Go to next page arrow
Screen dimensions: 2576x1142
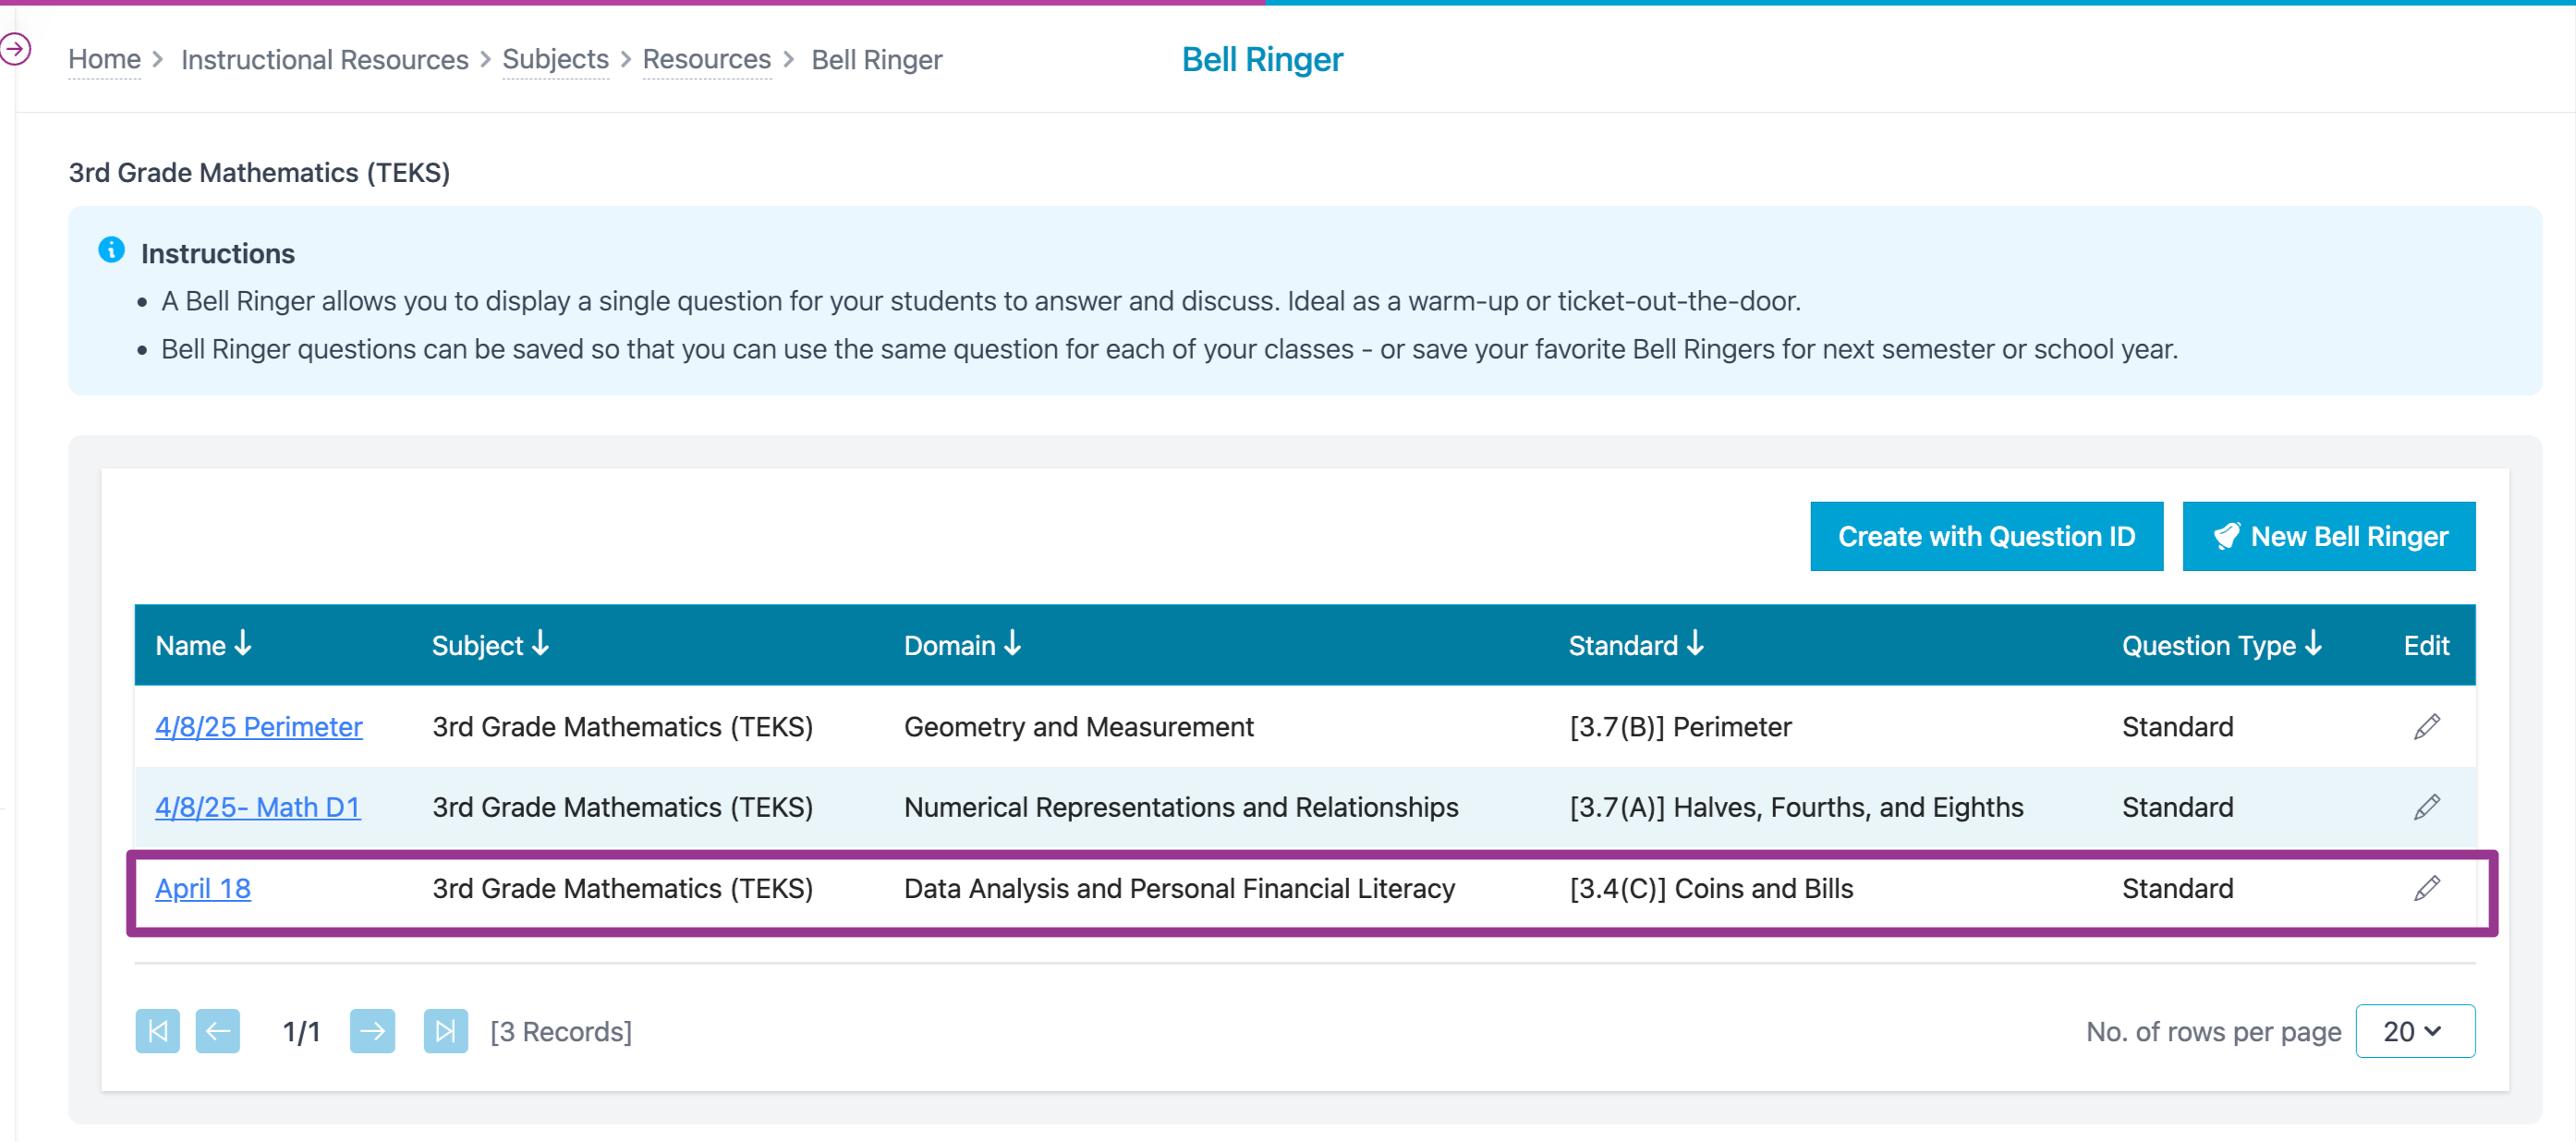point(372,1031)
